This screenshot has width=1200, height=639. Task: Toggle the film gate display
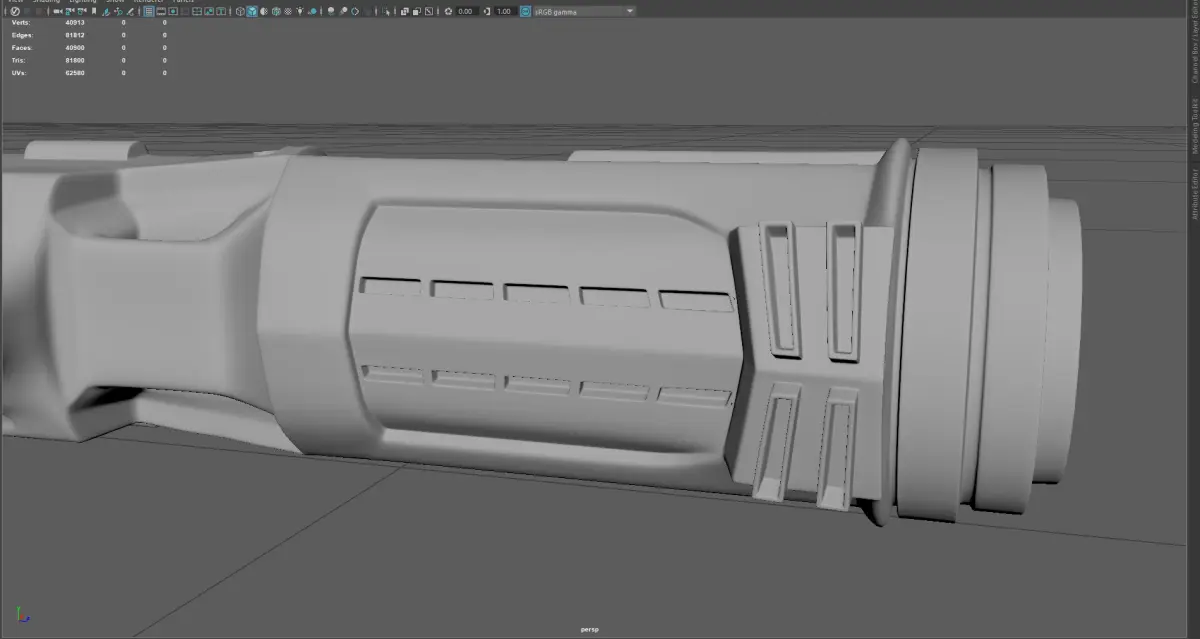coord(161,11)
